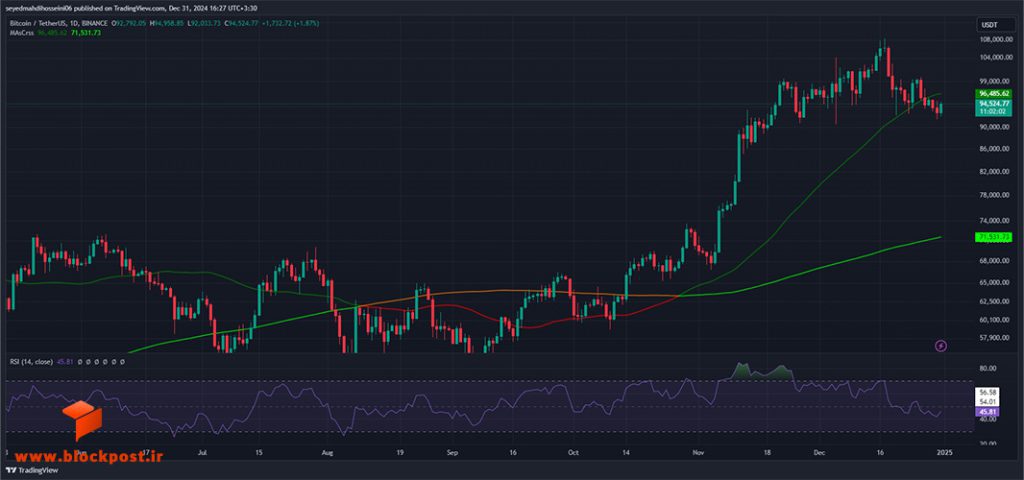Click the Oct label on time axis
Screen dimensions: 1024x480
click(573, 452)
